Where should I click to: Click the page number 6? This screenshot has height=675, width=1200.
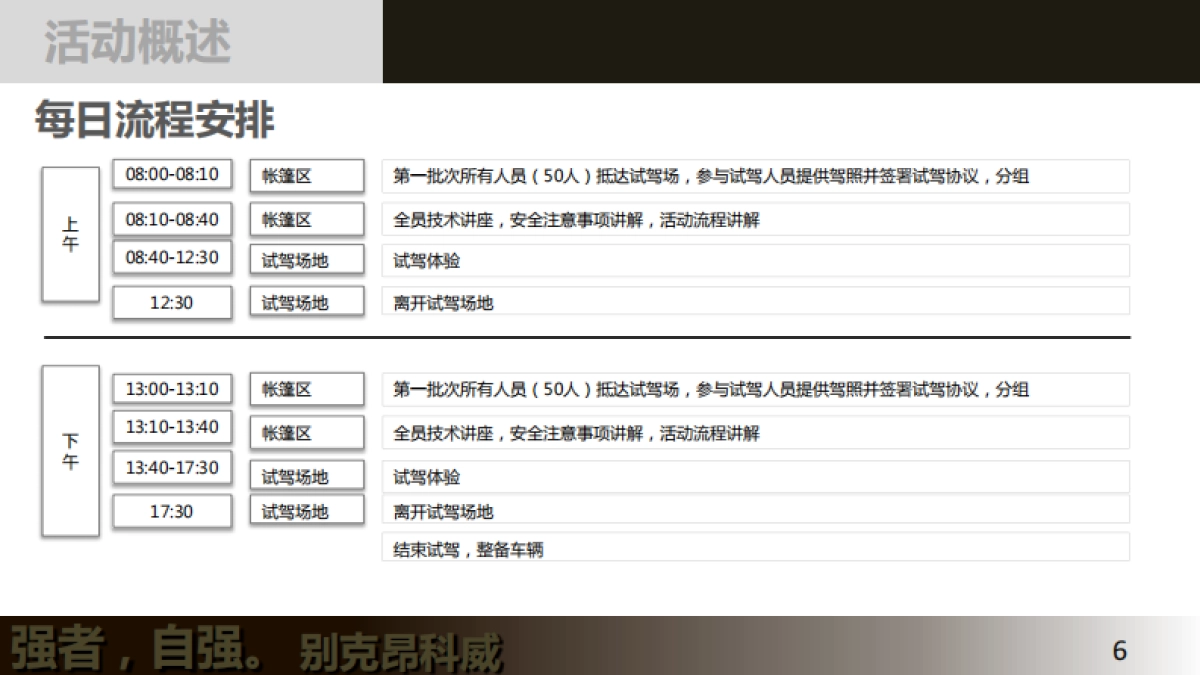click(1118, 650)
